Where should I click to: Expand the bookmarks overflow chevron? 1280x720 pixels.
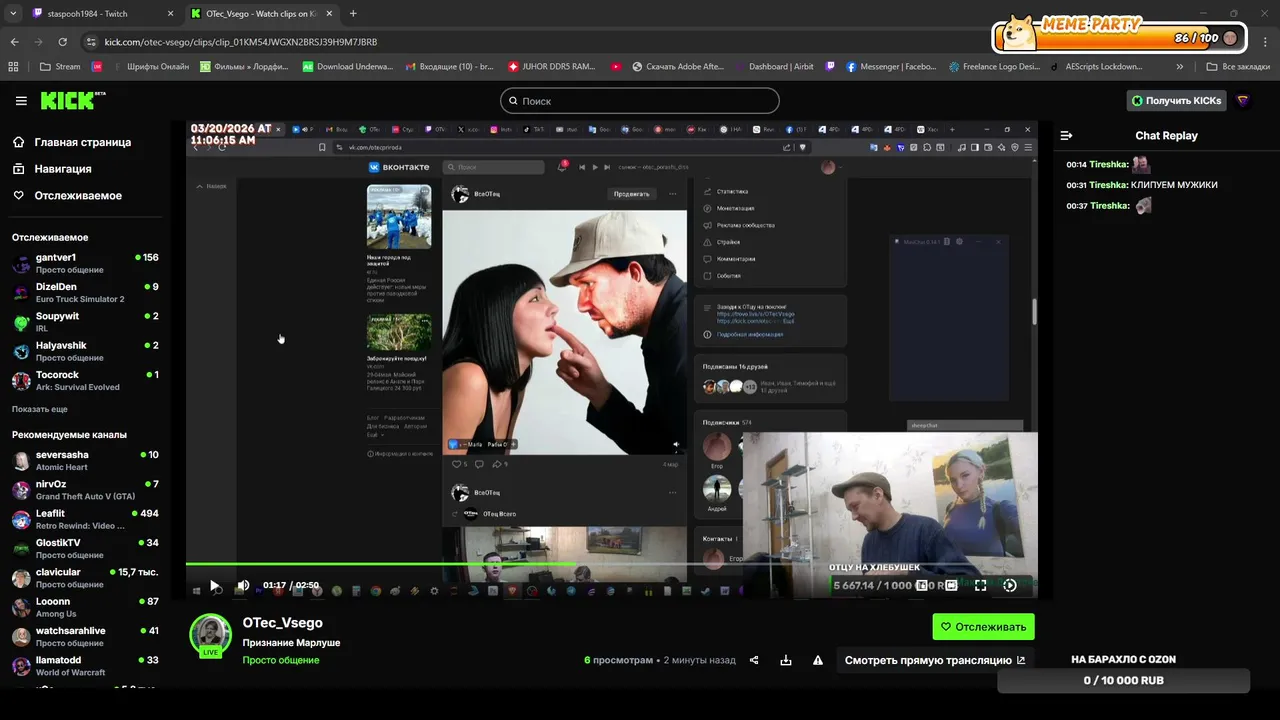pos(1180,67)
